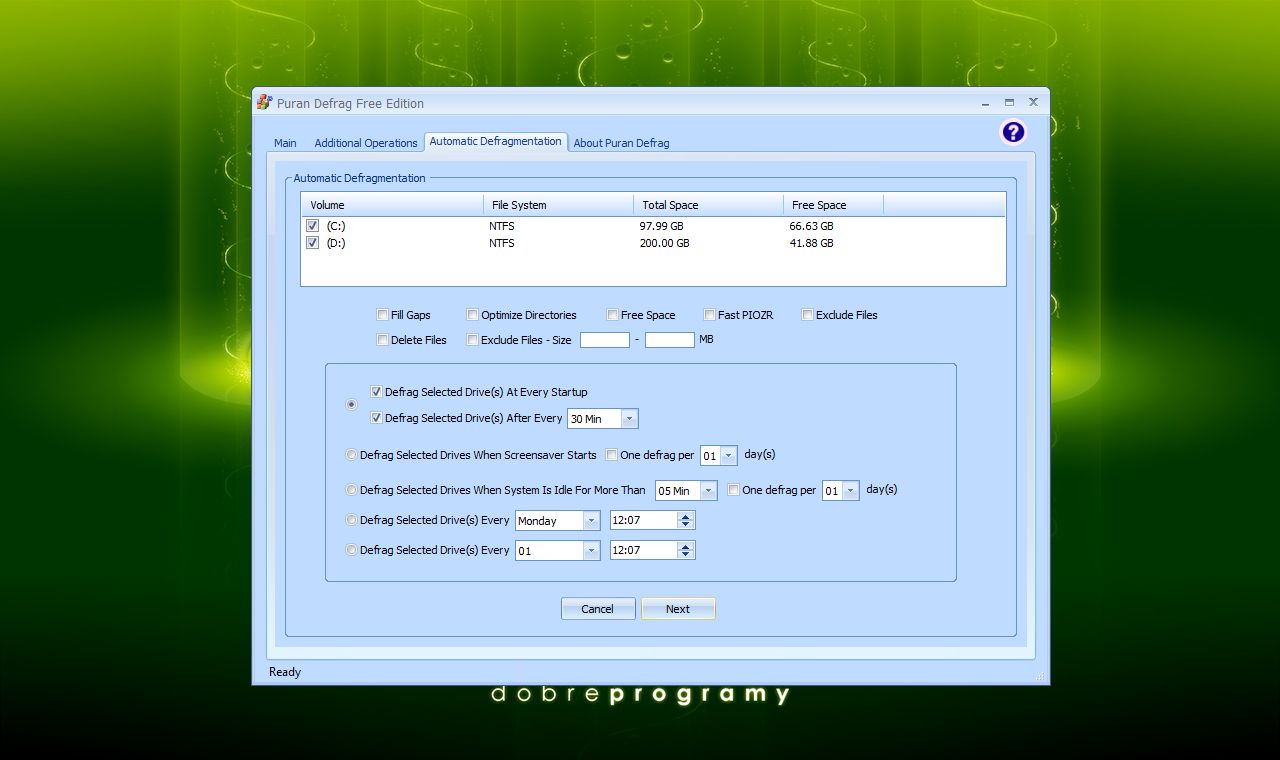1280x760 pixels.
Task: Click the weekly 12:07 time spinner arrows
Action: click(x=685, y=521)
